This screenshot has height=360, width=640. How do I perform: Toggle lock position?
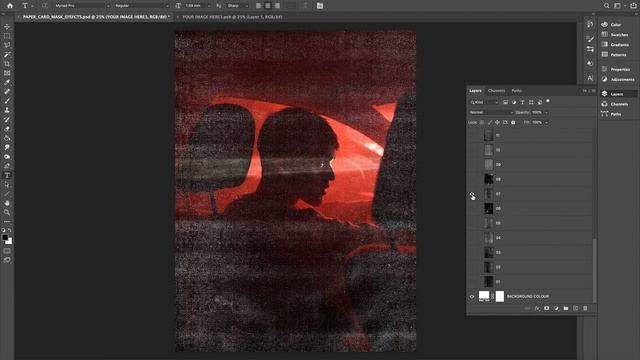click(498, 122)
